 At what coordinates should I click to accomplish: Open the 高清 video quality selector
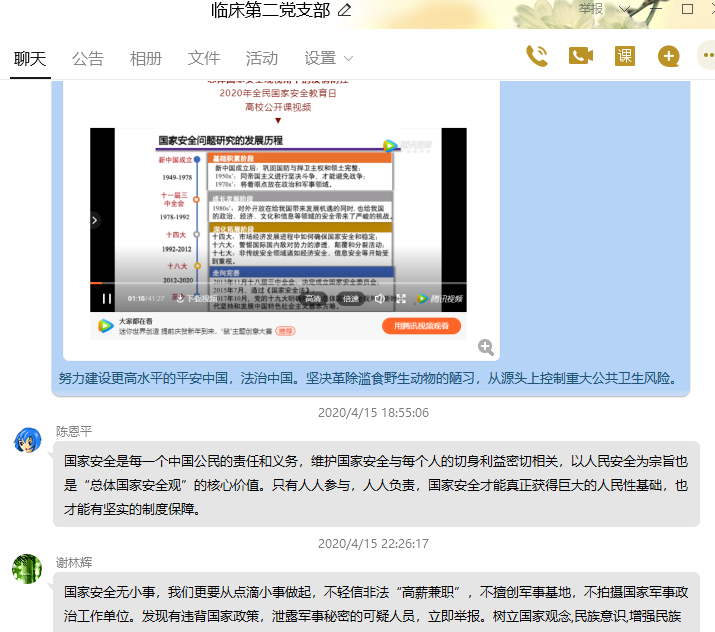click(x=313, y=298)
